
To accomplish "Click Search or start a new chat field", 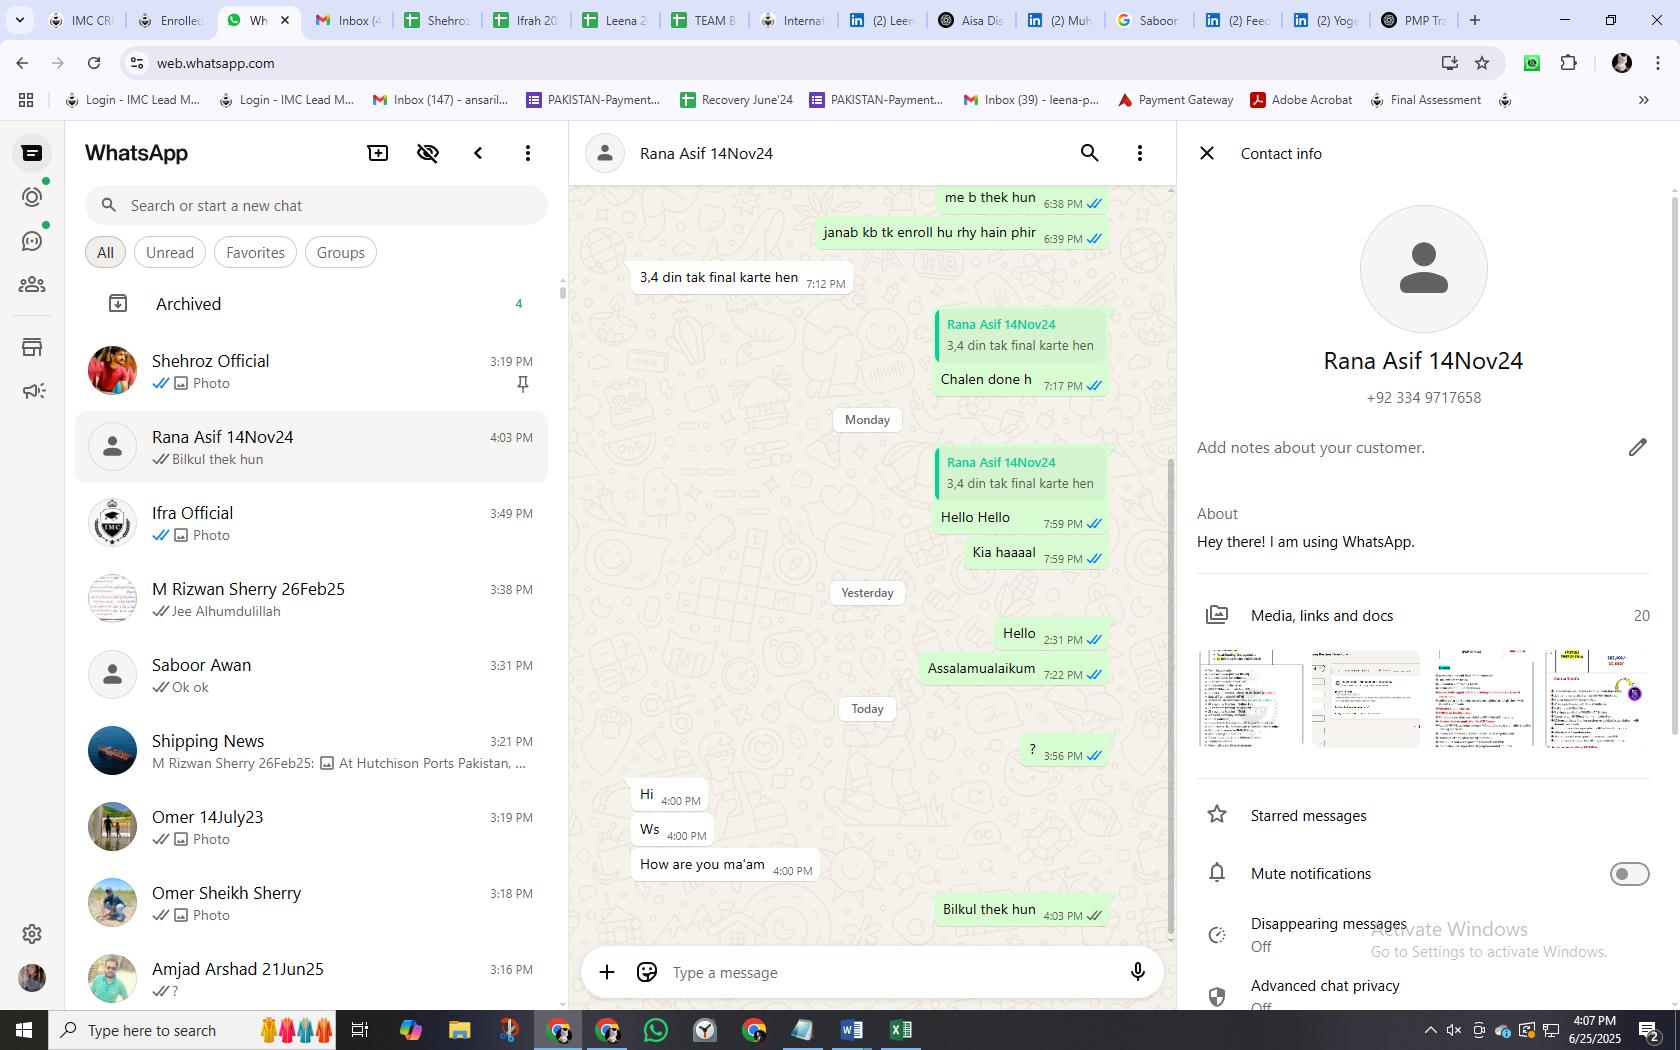I will pyautogui.click(x=316, y=206).
